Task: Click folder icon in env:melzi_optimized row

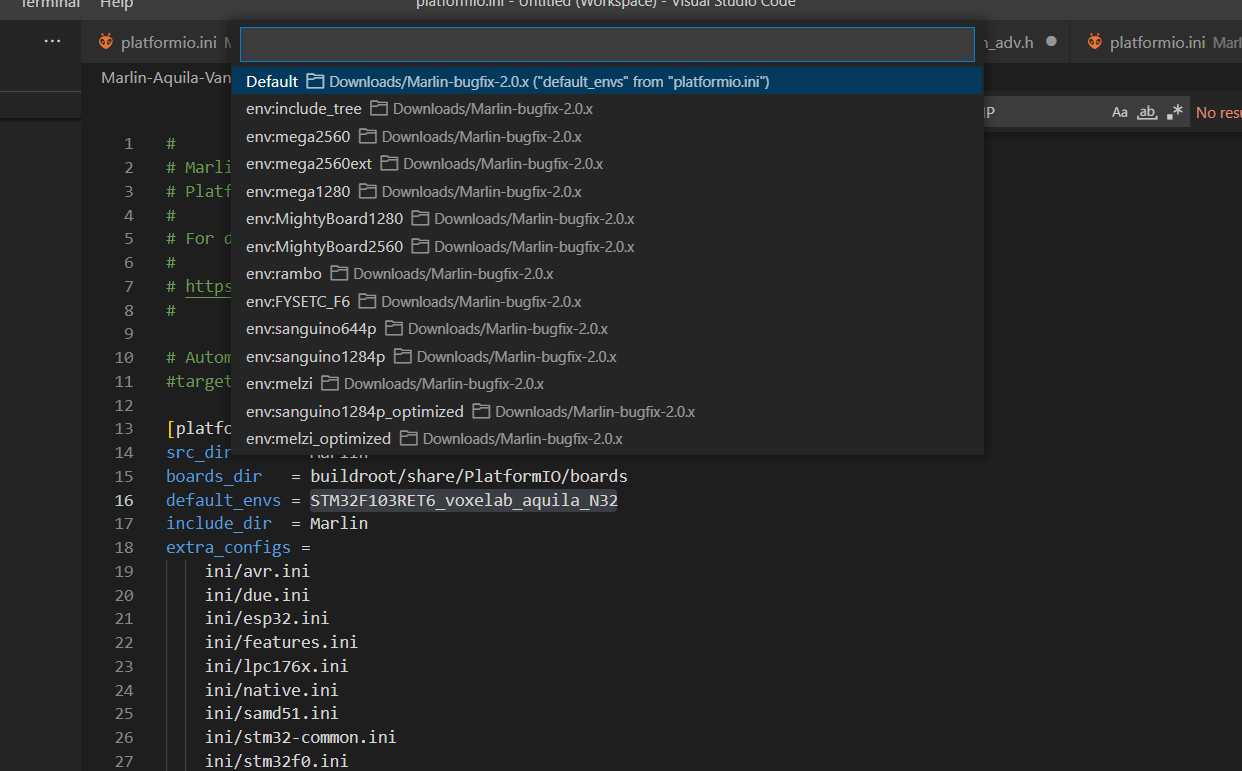Action: (408, 438)
